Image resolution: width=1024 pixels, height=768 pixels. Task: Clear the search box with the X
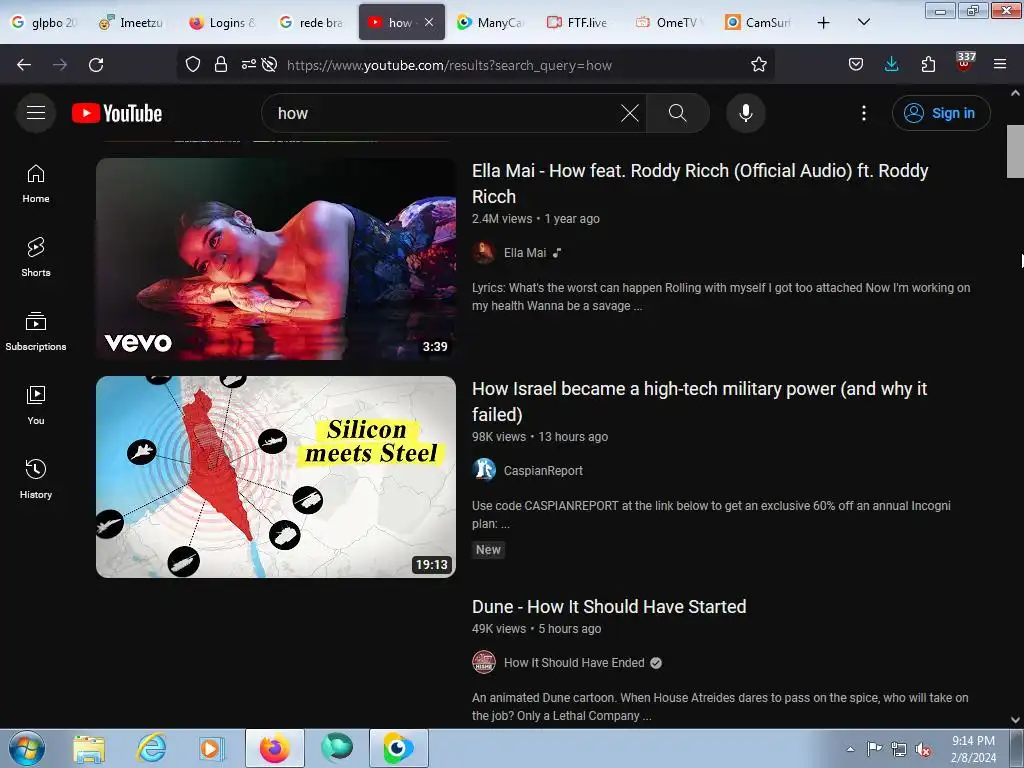(630, 113)
